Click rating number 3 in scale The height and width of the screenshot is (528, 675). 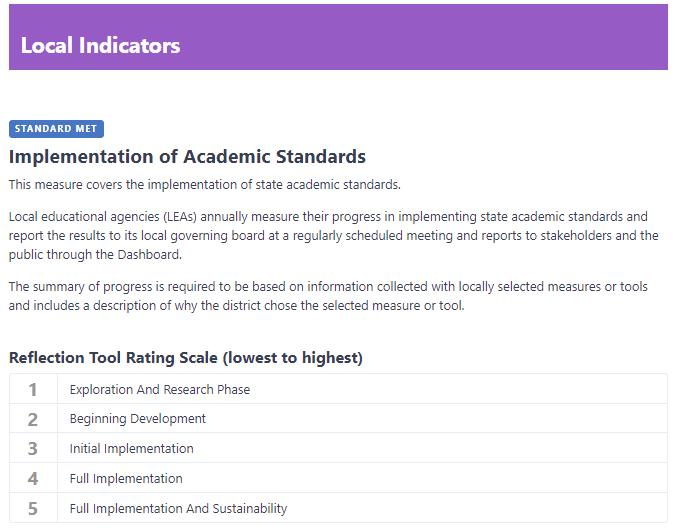(33, 449)
